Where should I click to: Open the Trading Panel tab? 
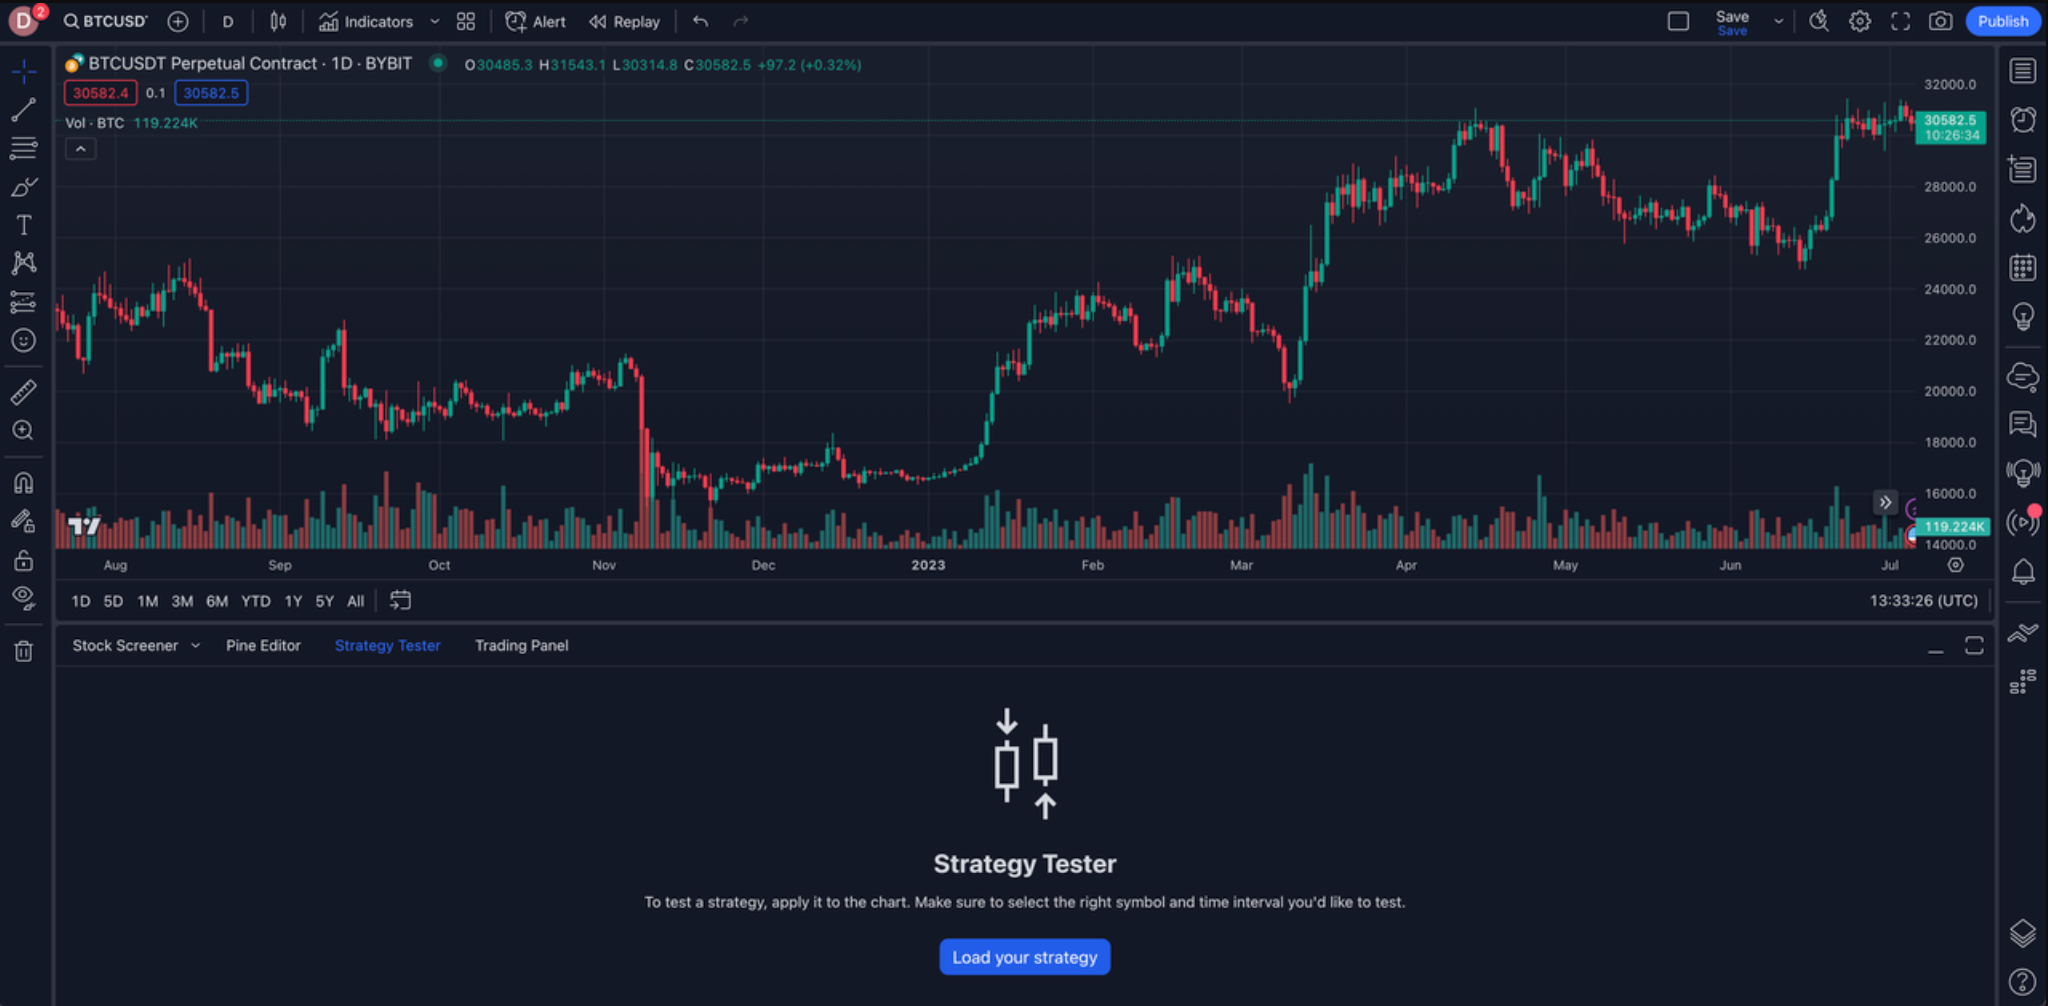click(x=521, y=646)
